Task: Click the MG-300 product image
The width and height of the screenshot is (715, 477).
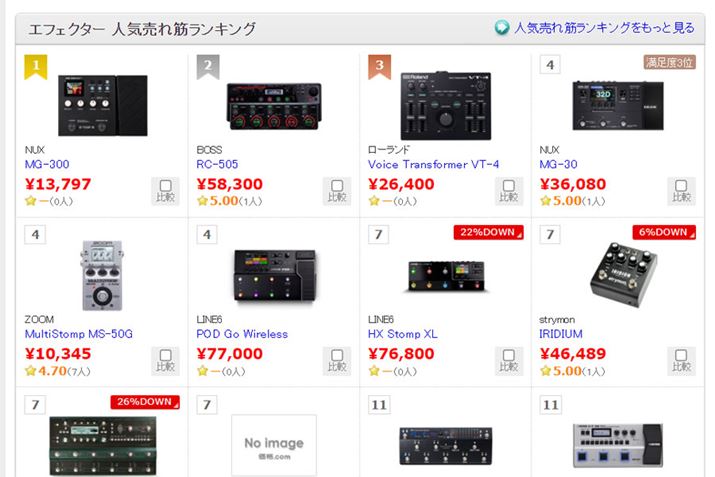Action: (103, 105)
